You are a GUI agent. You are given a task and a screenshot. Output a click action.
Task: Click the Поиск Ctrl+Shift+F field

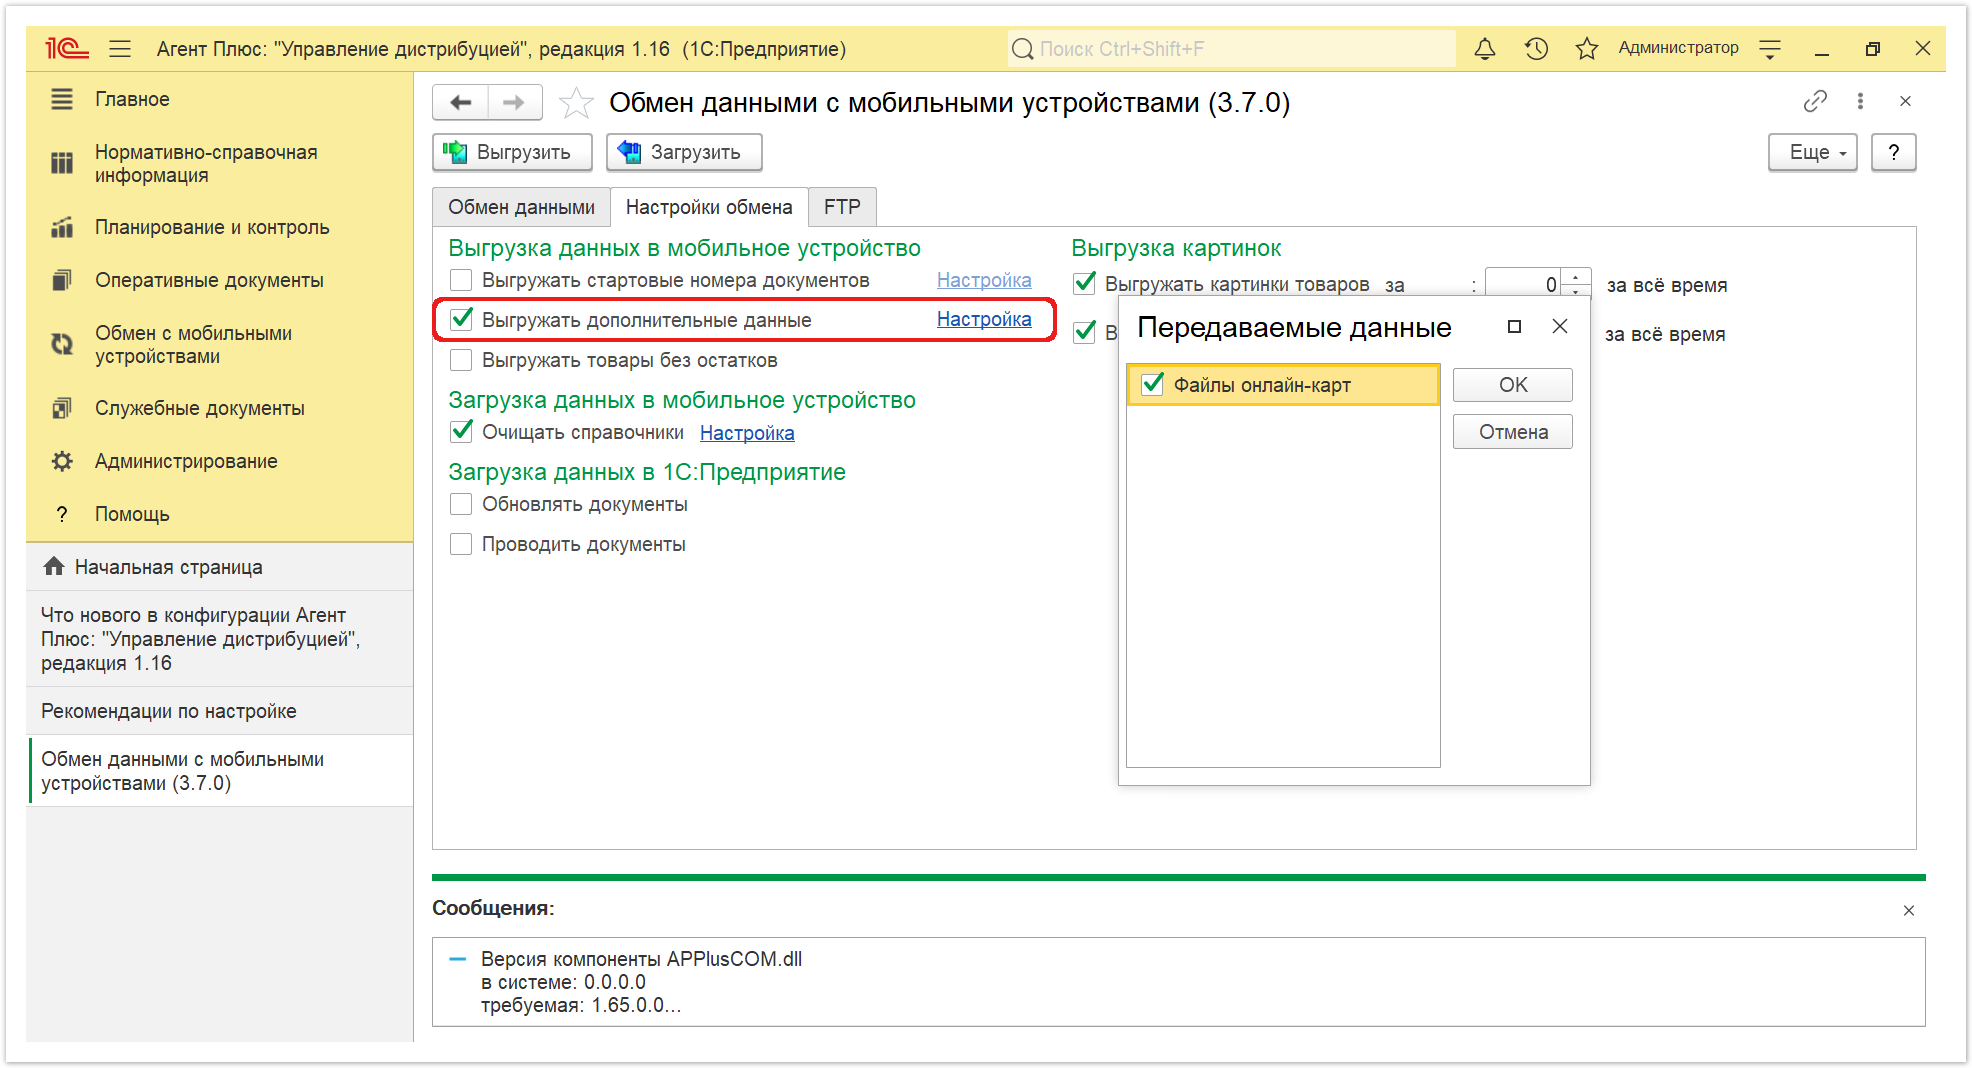(x=1232, y=48)
